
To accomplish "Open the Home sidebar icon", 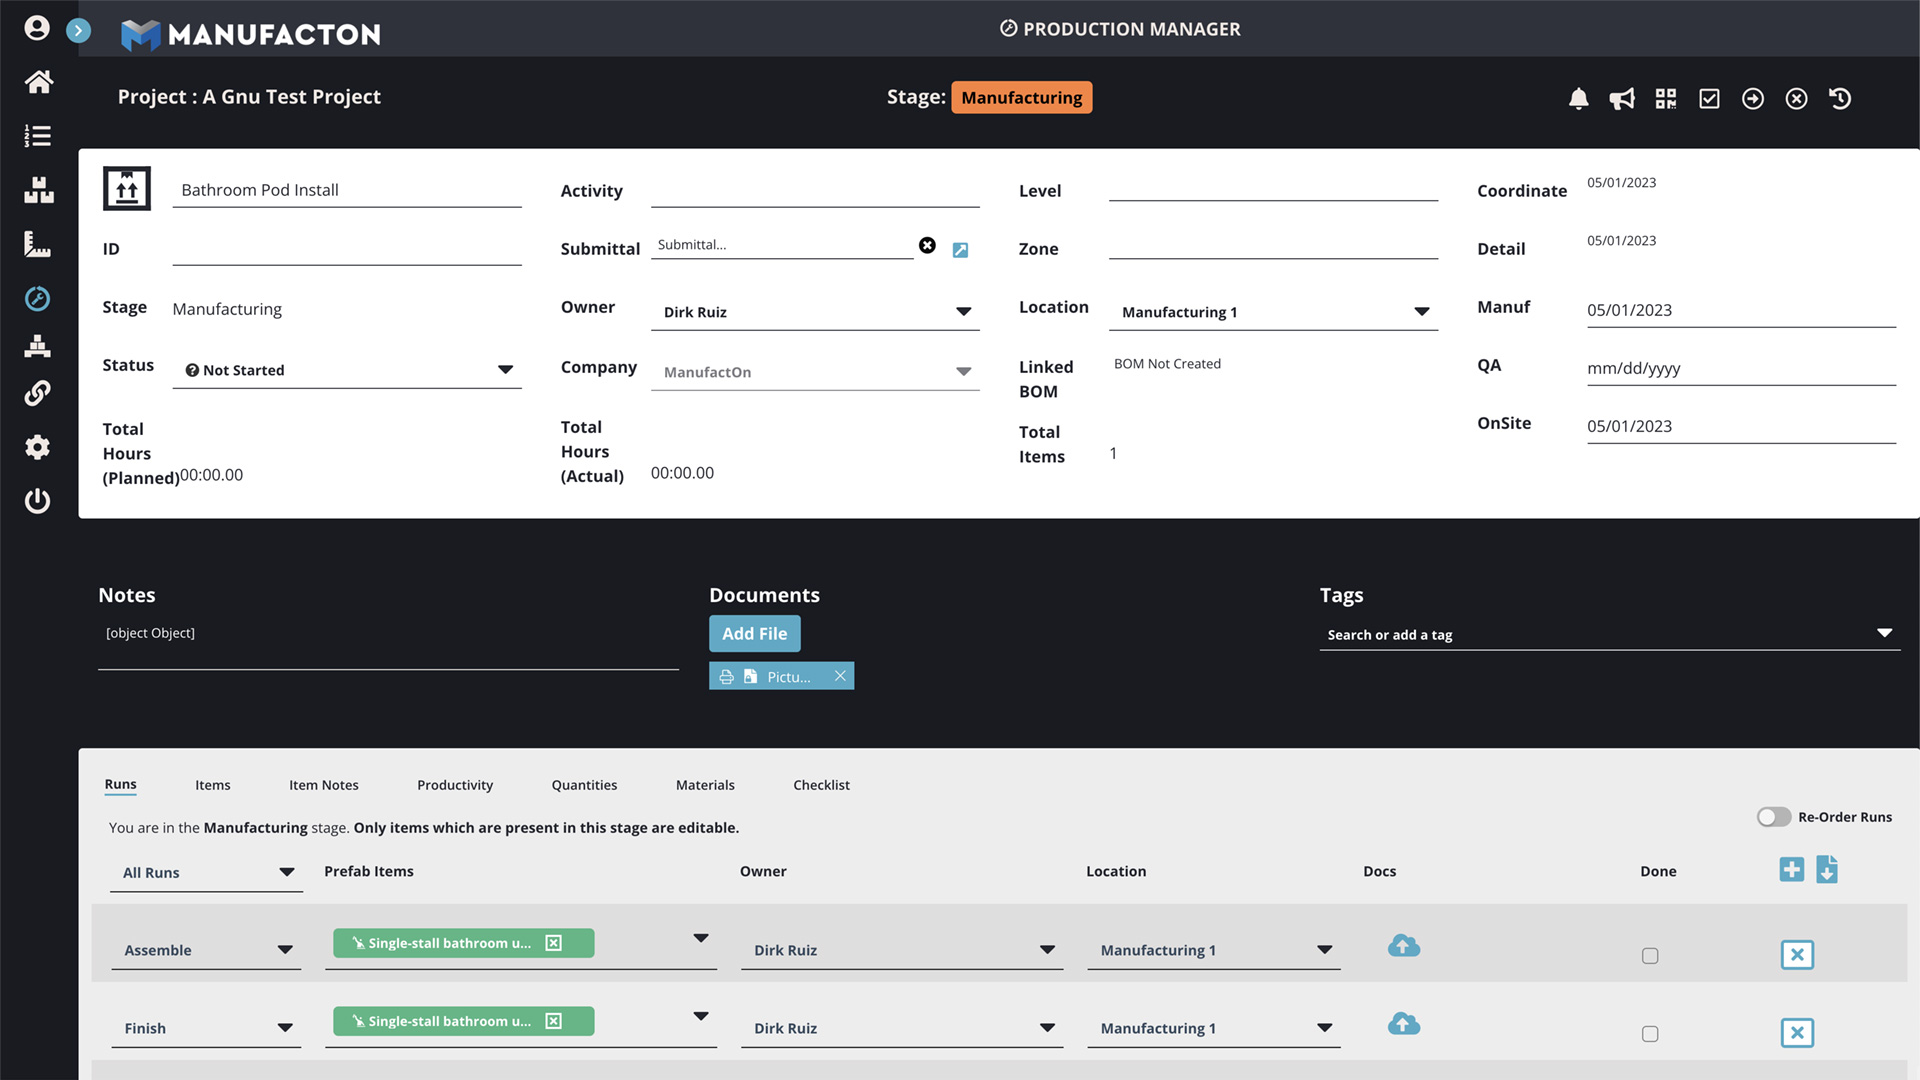I will [38, 82].
